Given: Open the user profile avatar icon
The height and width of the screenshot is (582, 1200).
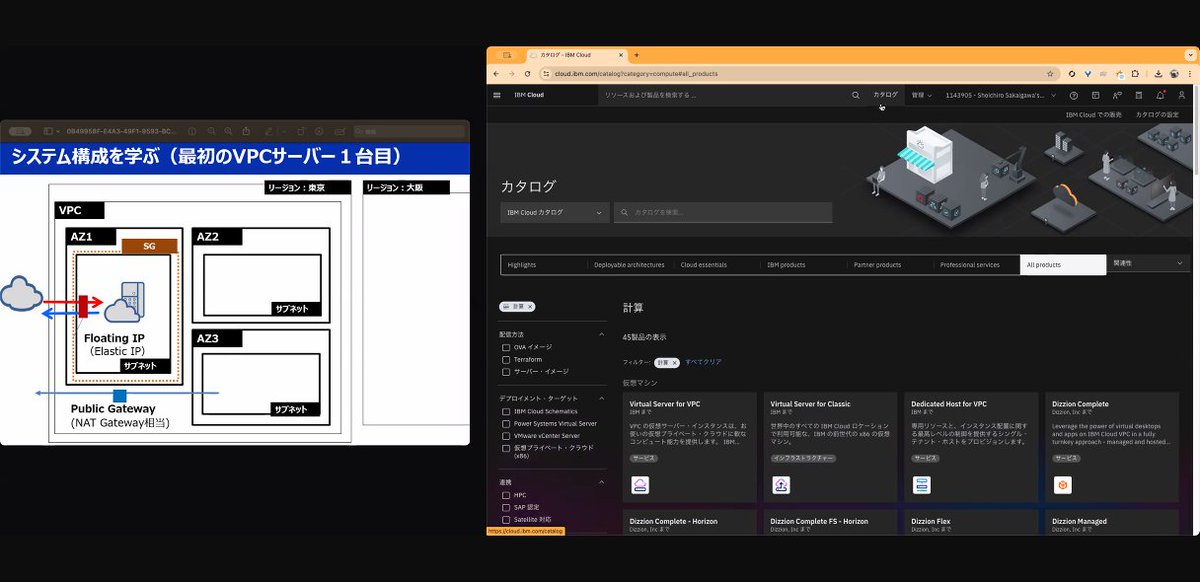Looking at the screenshot, I should [1181, 95].
